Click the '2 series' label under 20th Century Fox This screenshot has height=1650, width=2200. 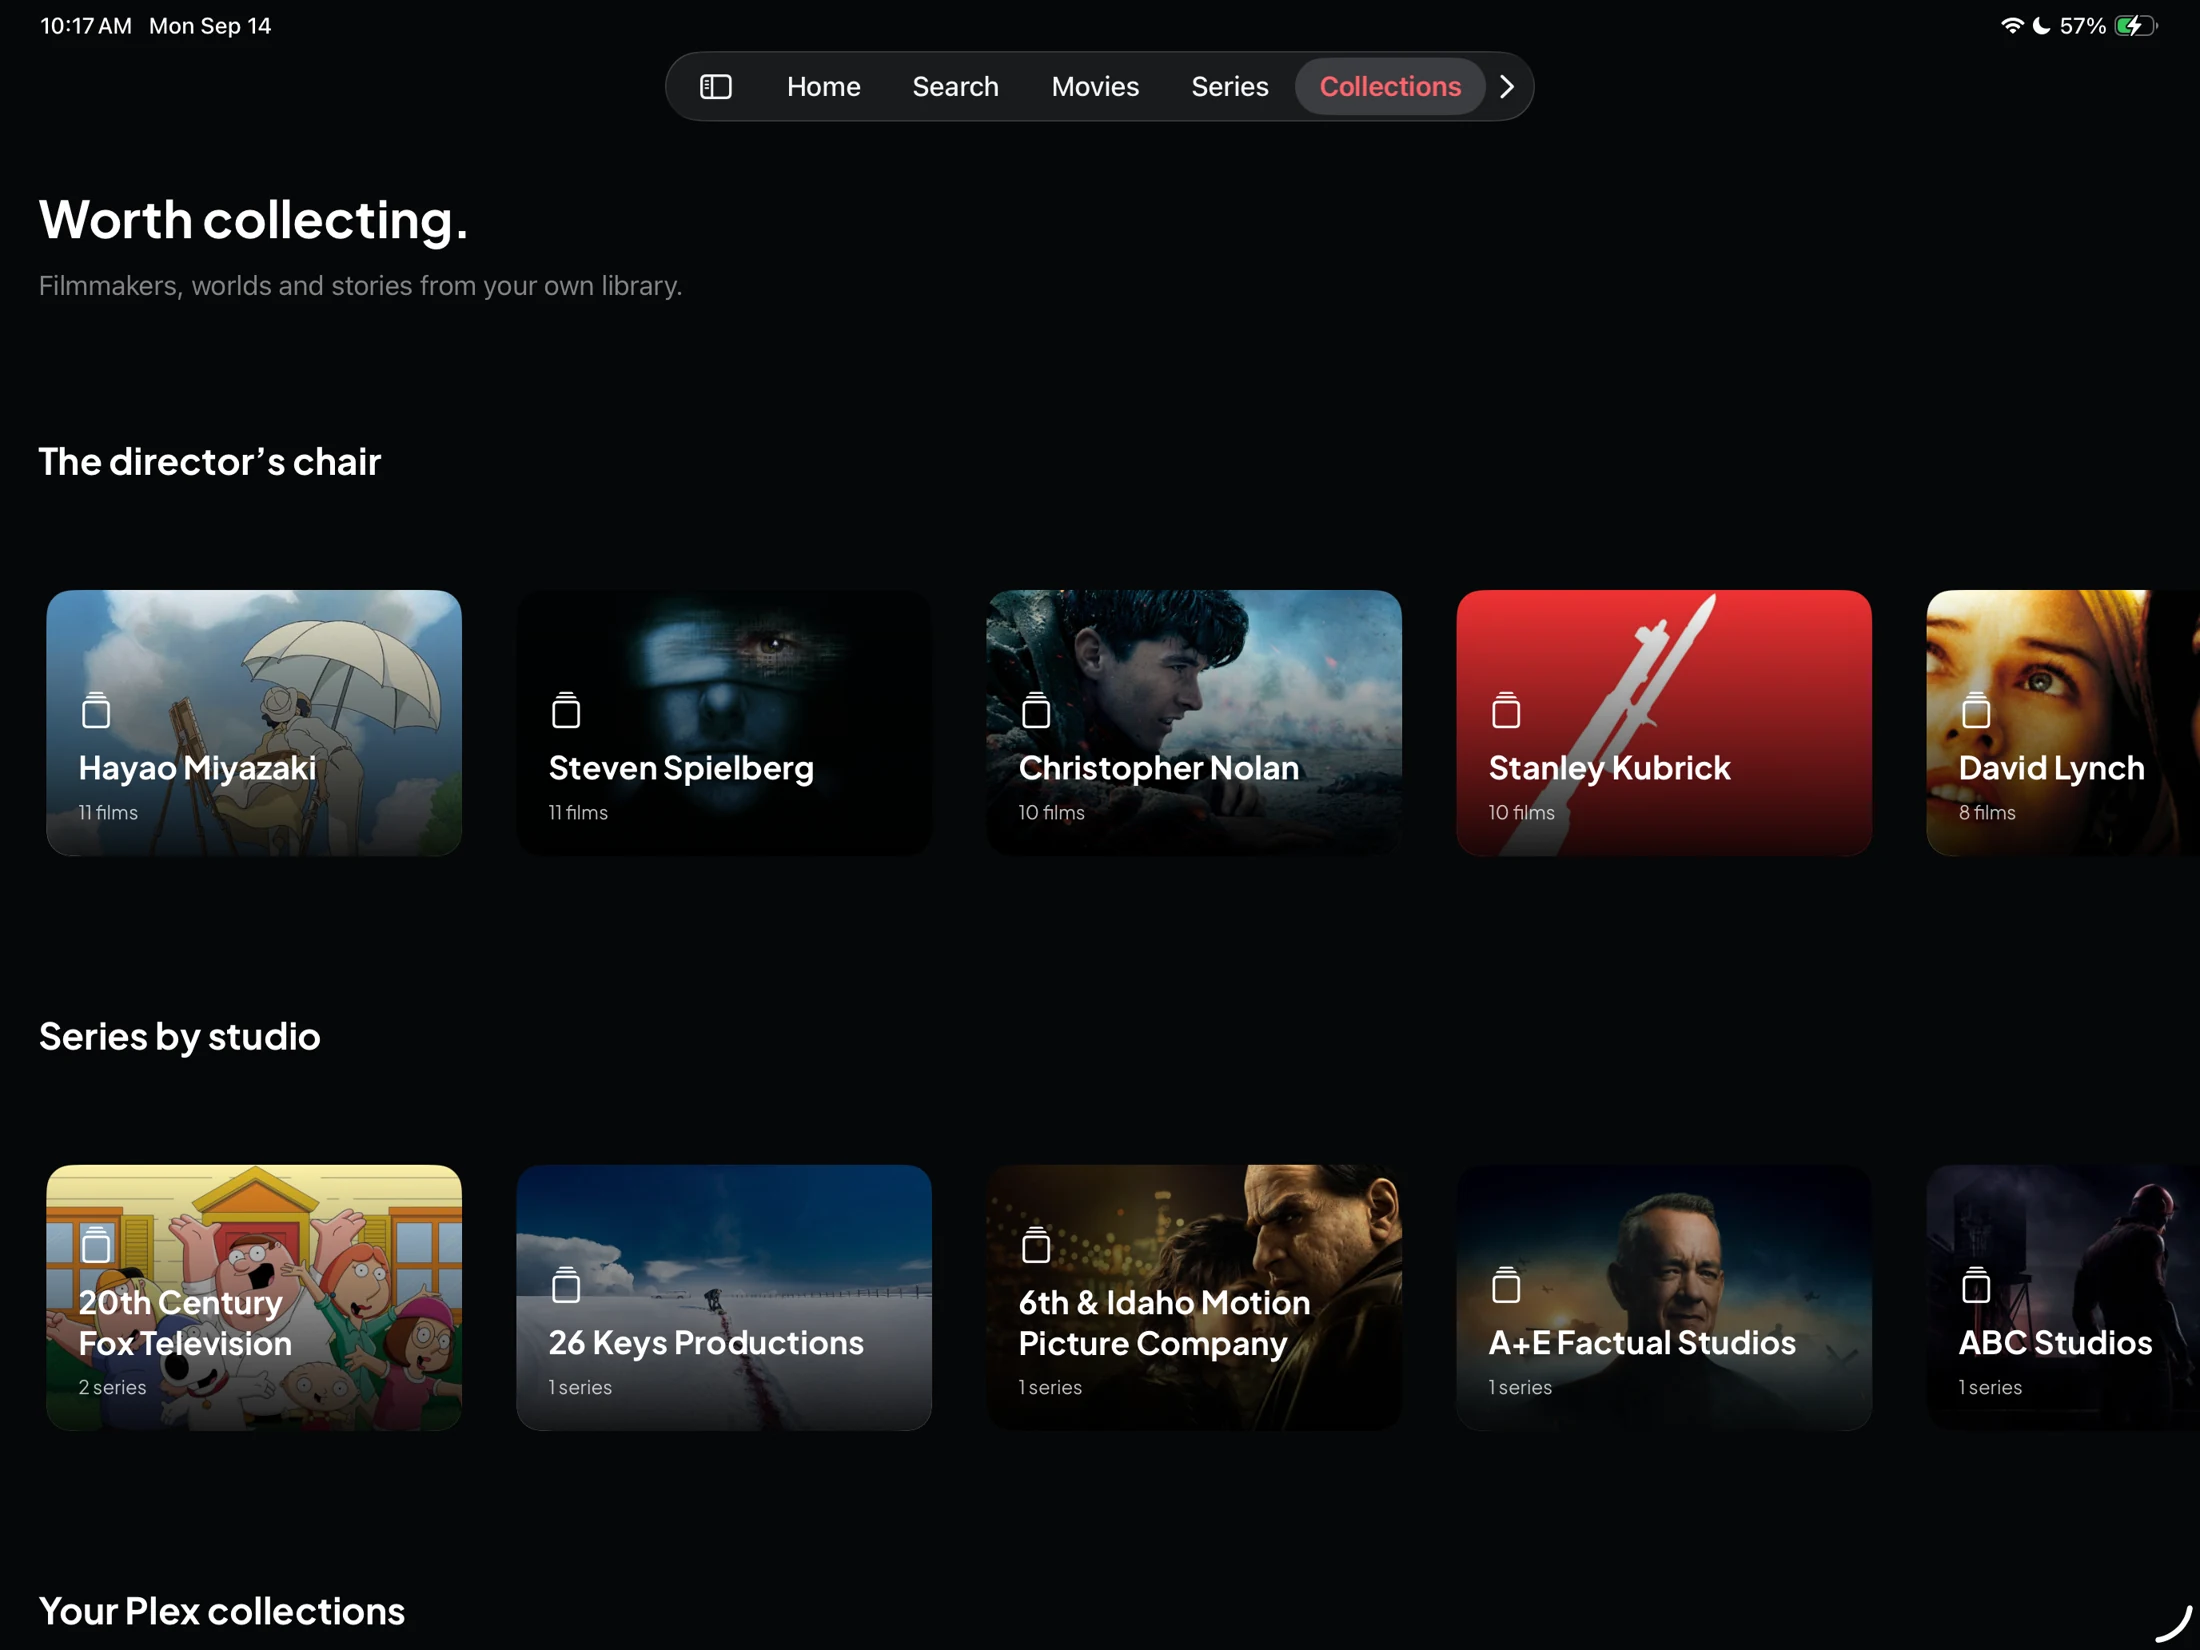tap(112, 1387)
